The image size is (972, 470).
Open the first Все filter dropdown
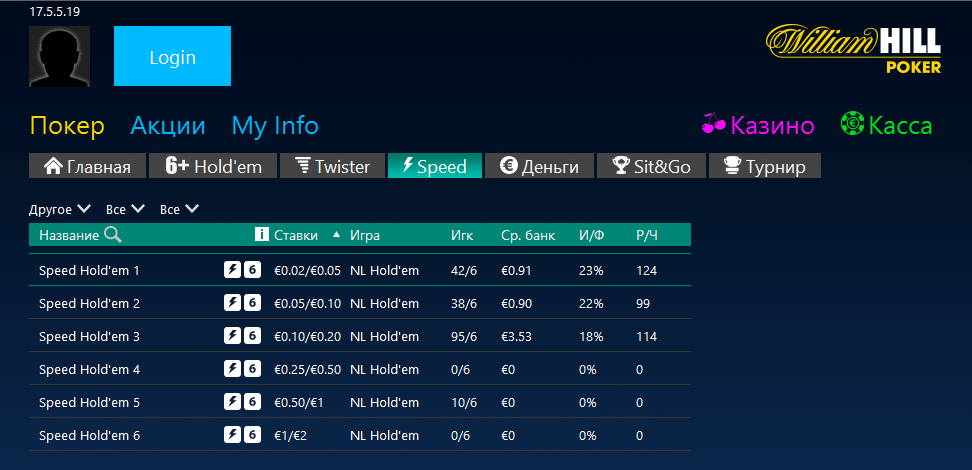coord(125,210)
